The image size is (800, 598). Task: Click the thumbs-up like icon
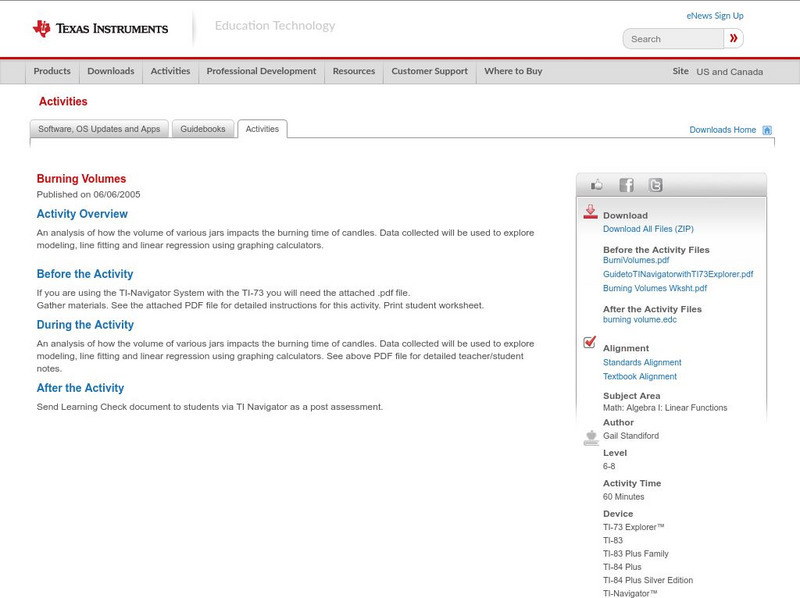pos(597,185)
